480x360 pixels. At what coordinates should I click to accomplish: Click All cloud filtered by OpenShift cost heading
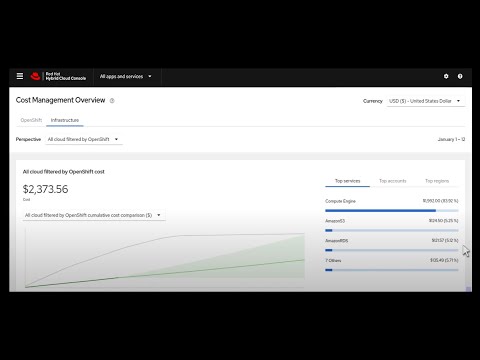click(x=63, y=172)
